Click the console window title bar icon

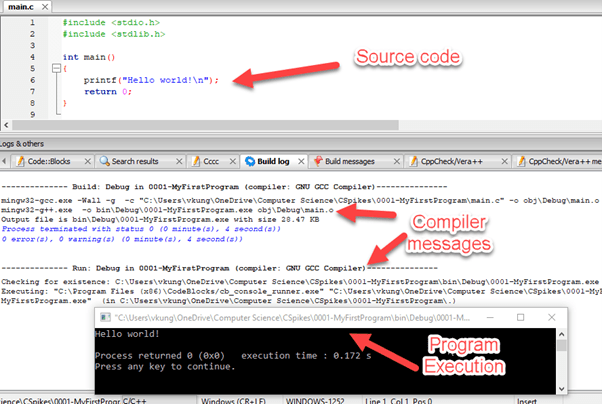point(103,317)
